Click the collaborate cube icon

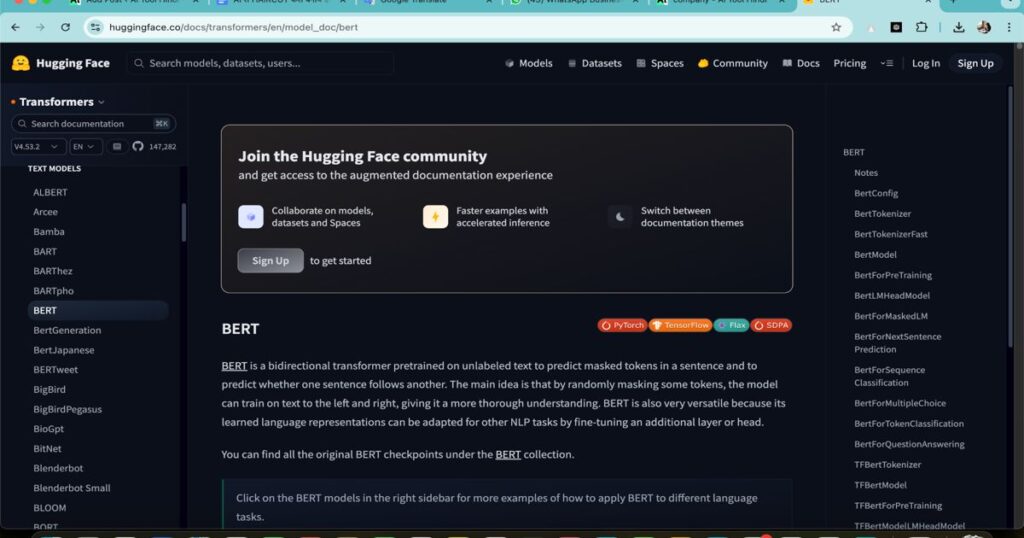click(251, 217)
